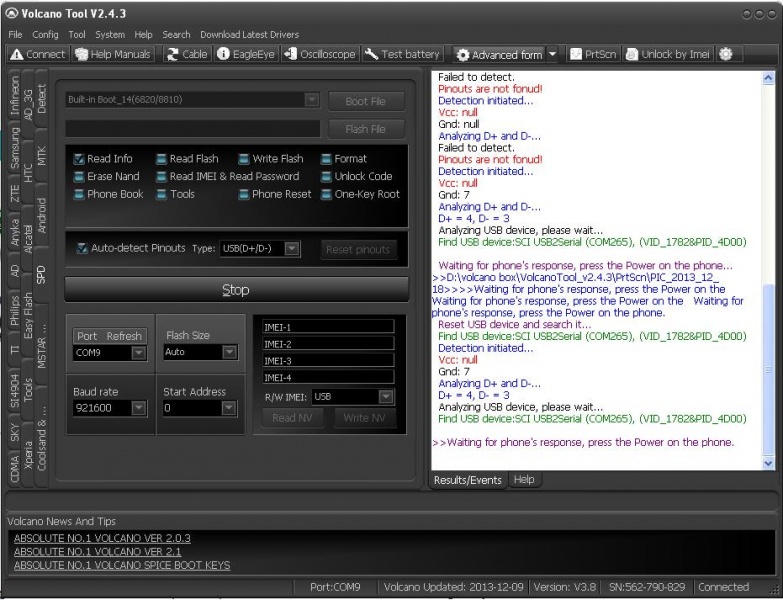
Task: Open ABSOLUTE NO.1 VOLCANO SPICE BOOT KEYS link
Action: tap(122, 565)
